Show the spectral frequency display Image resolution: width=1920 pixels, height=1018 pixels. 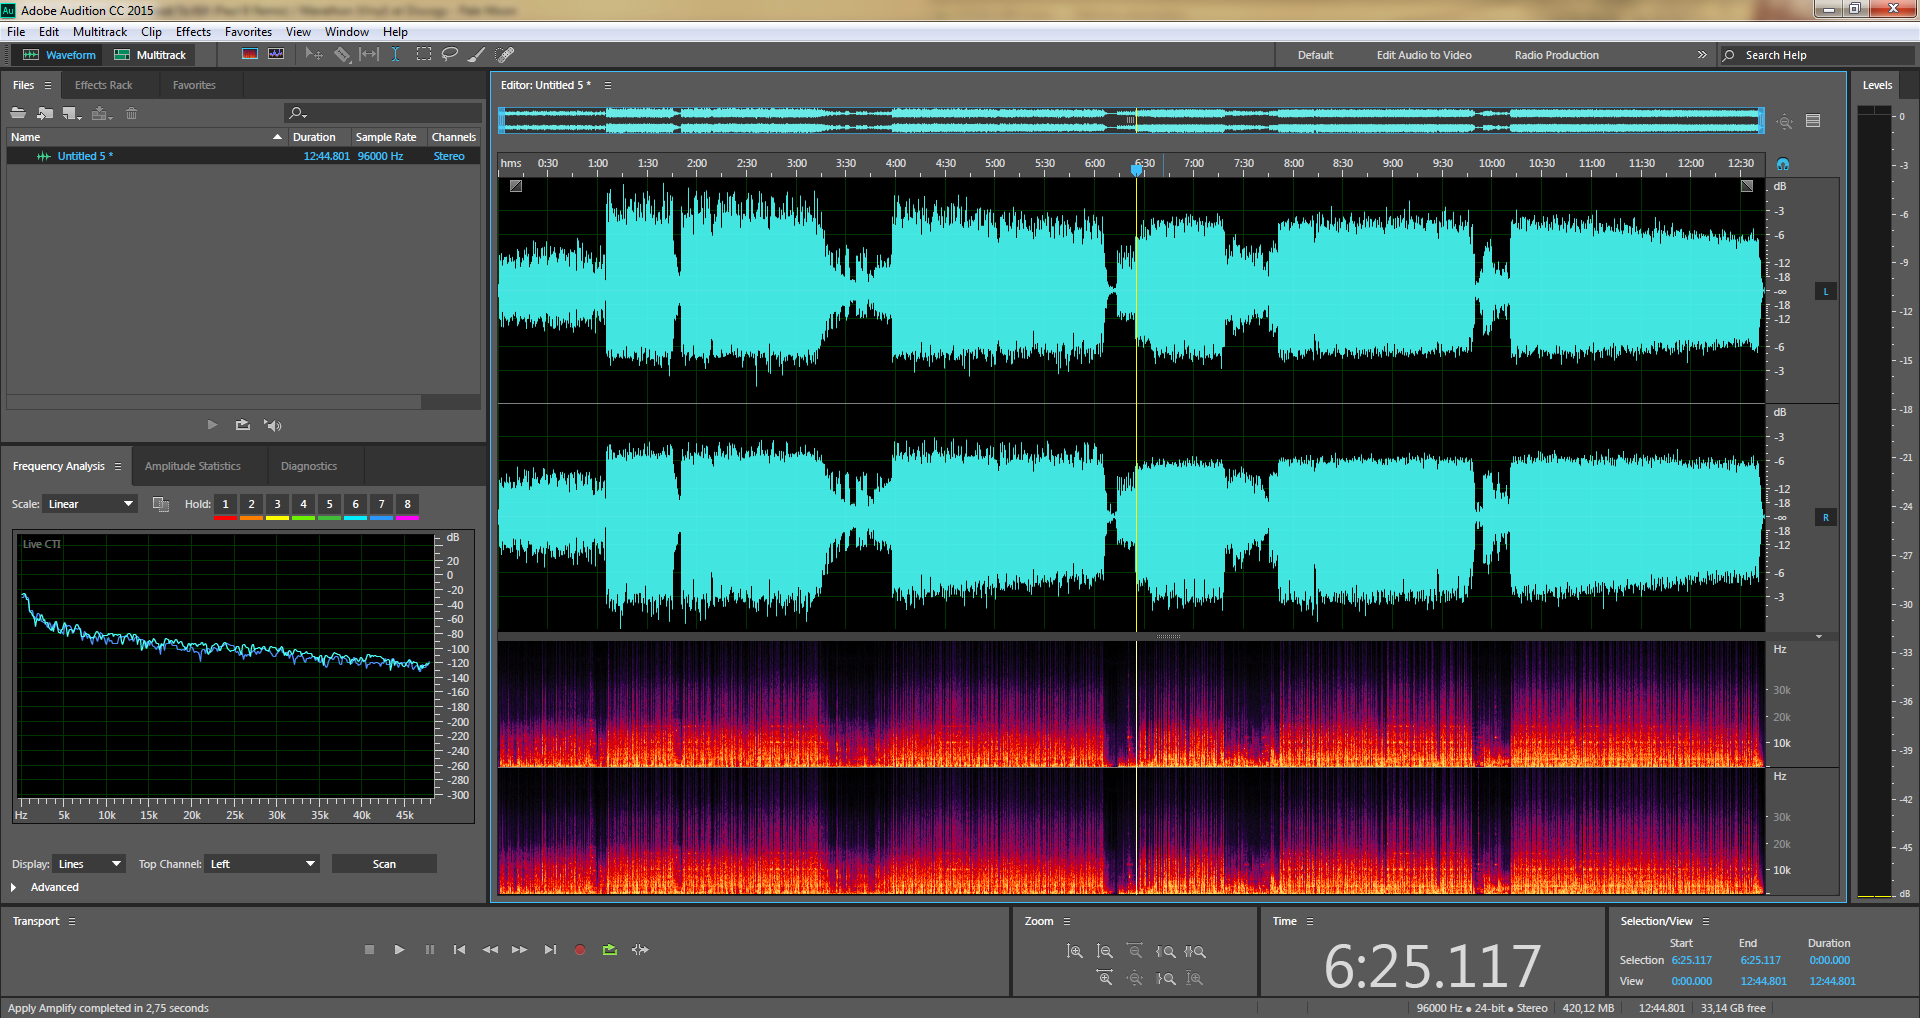pyautogui.click(x=250, y=54)
